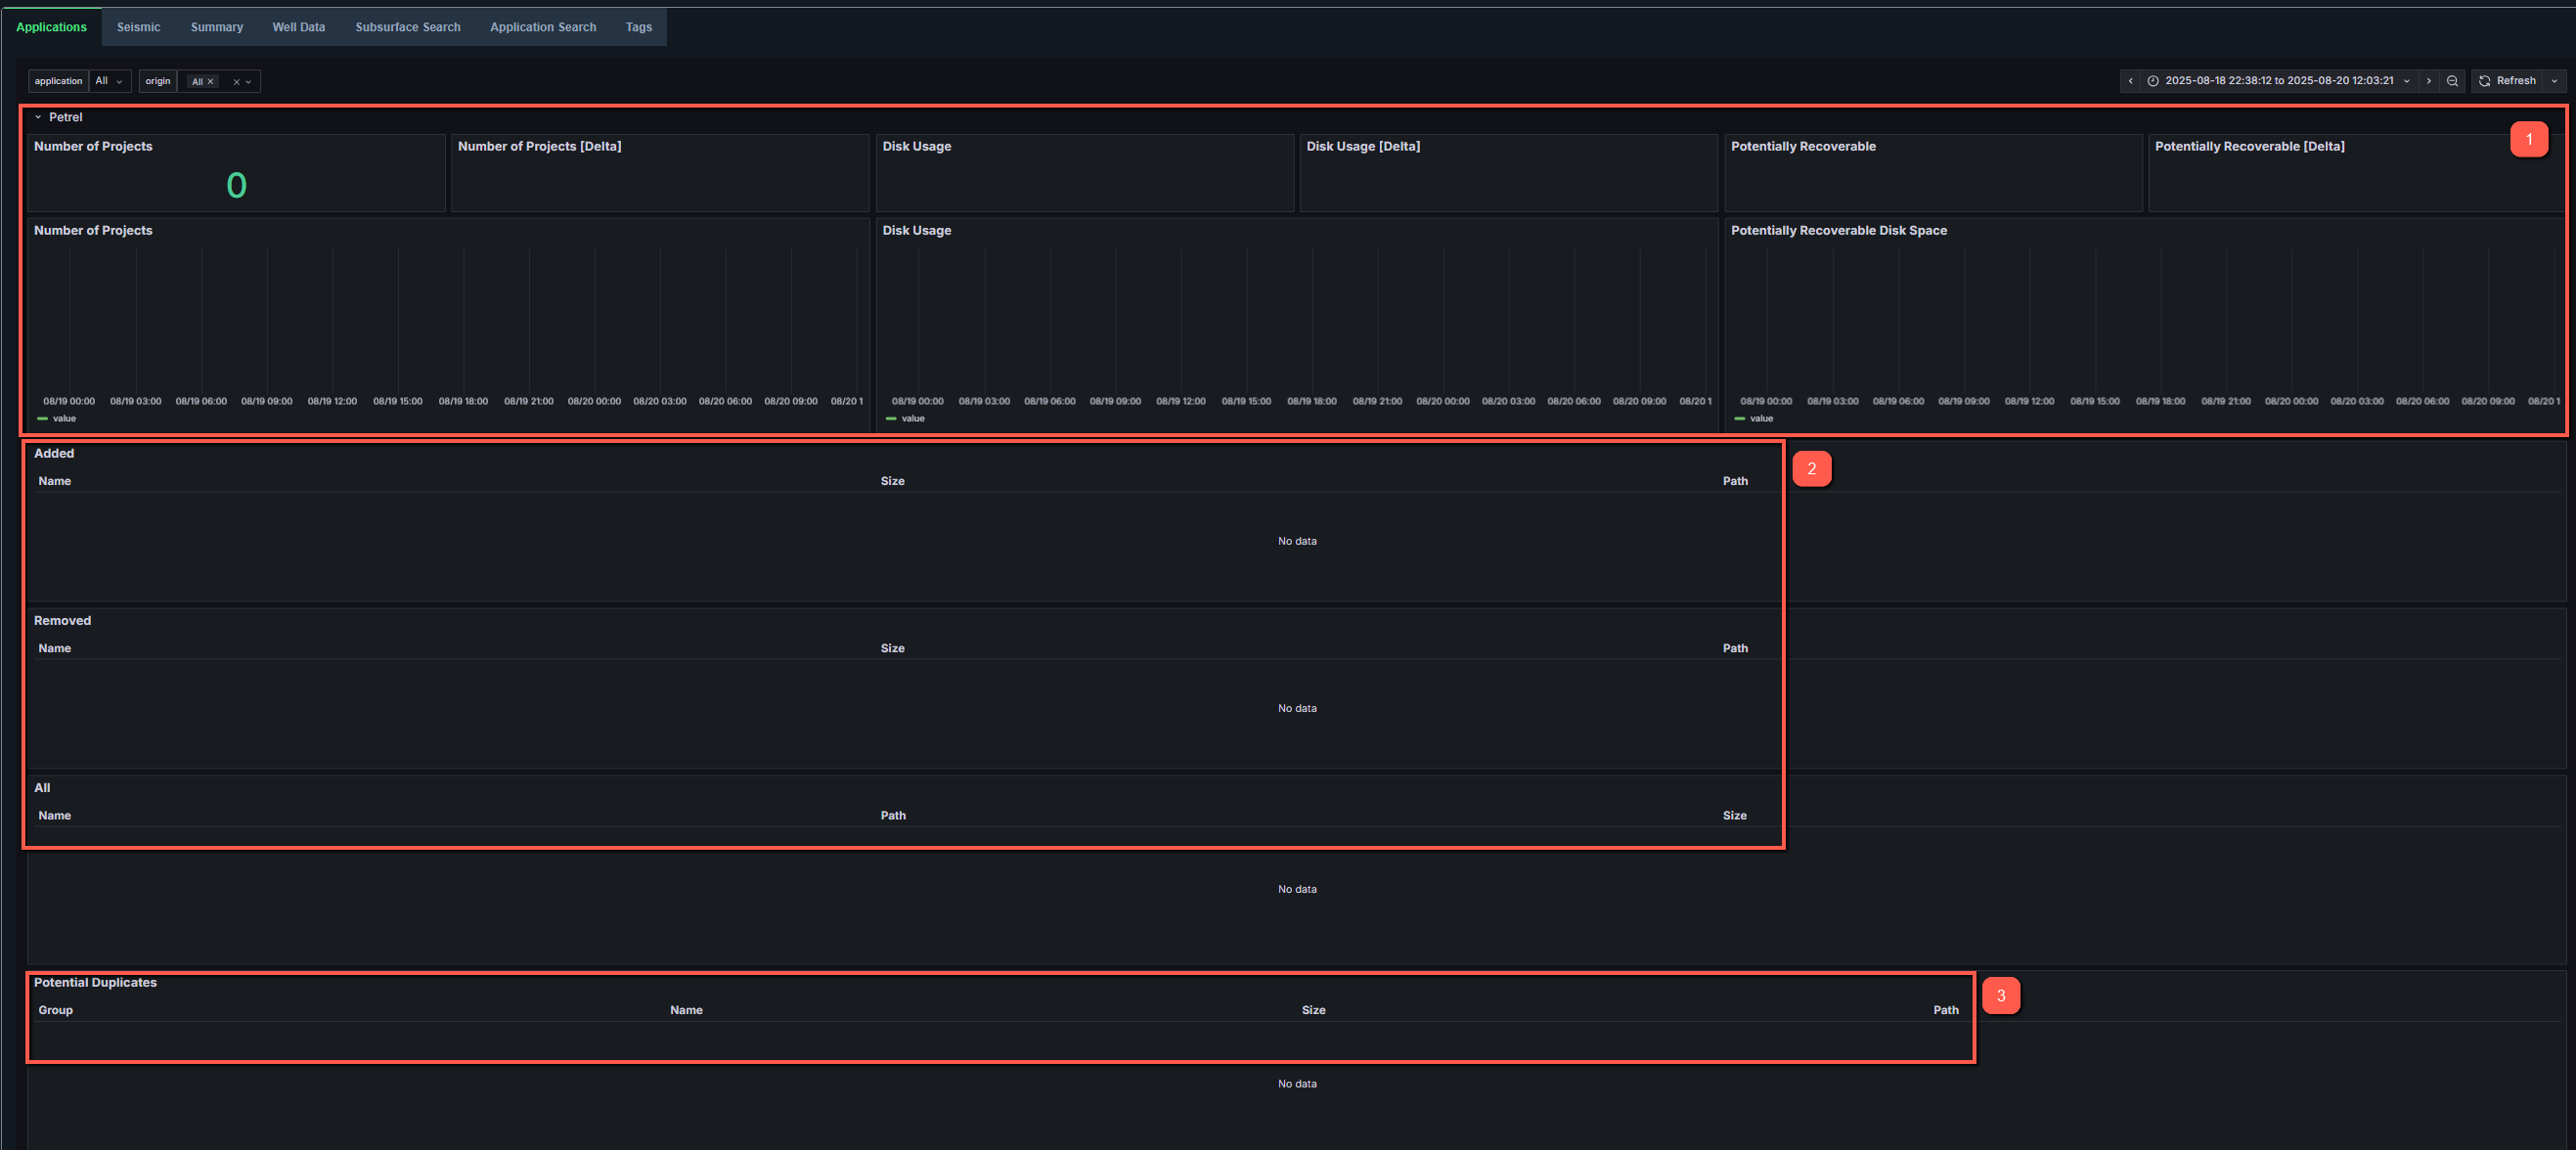This screenshot has width=2576, height=1150.
Task: Shift time range forward with right arrow
Action: coord(2428,81)
